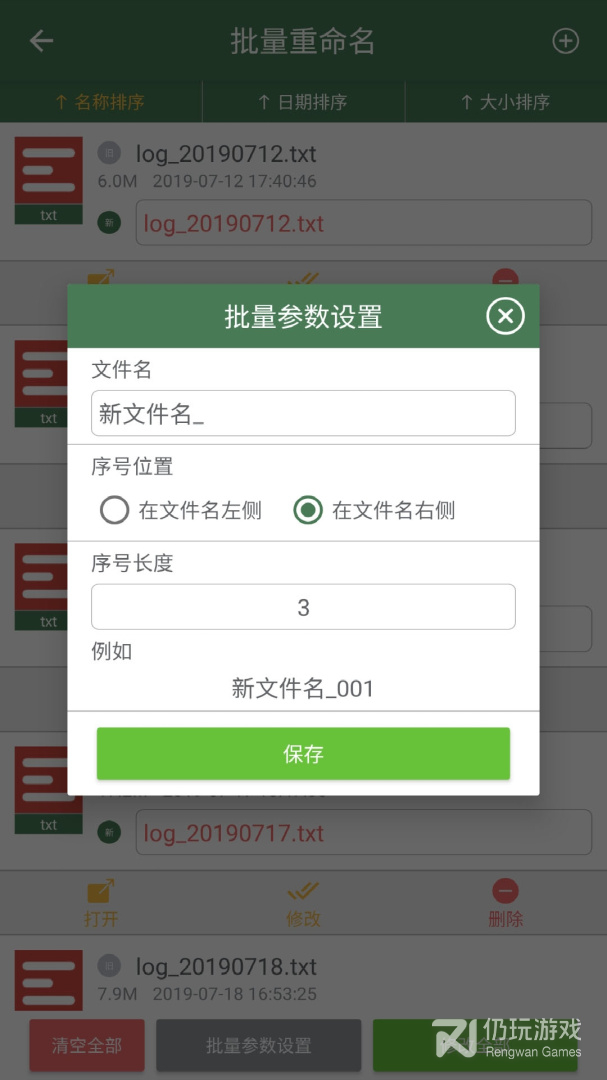Click the 批量参数设置 bottom button
This screenshot has height=1080, width=607.
tap(258, 1045)
